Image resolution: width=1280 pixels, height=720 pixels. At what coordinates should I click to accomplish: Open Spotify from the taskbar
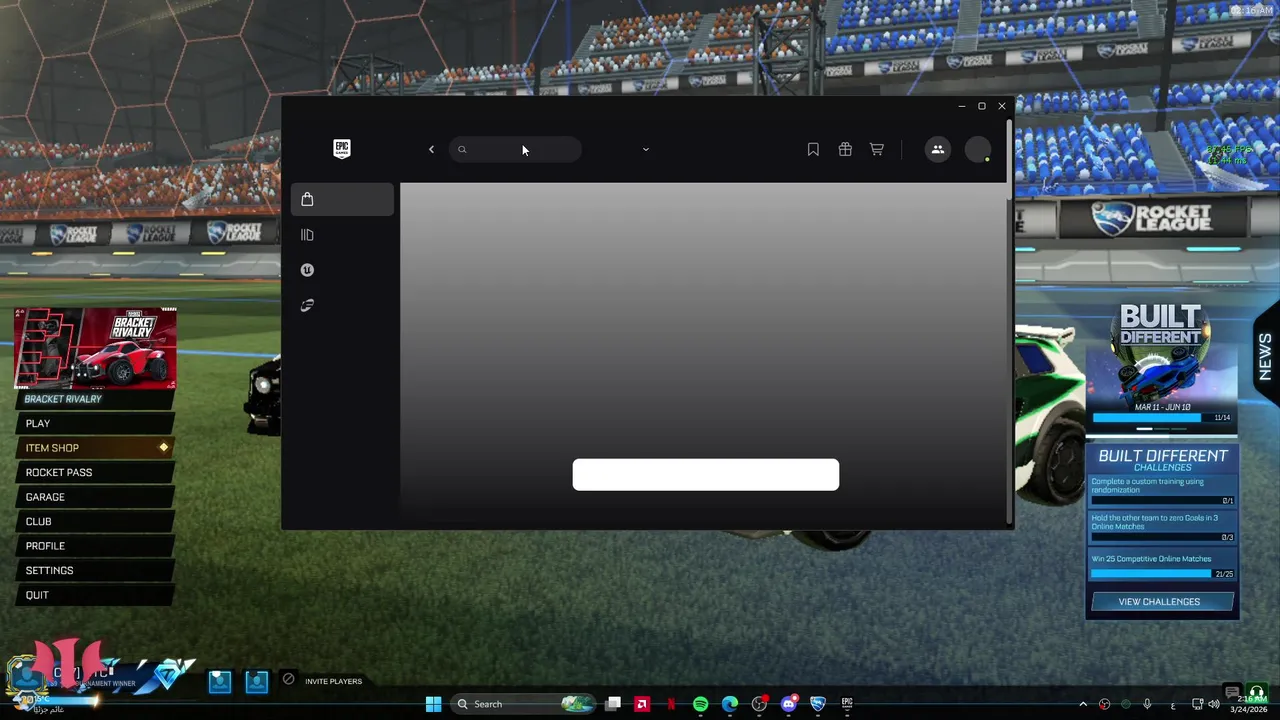[700, 704]
